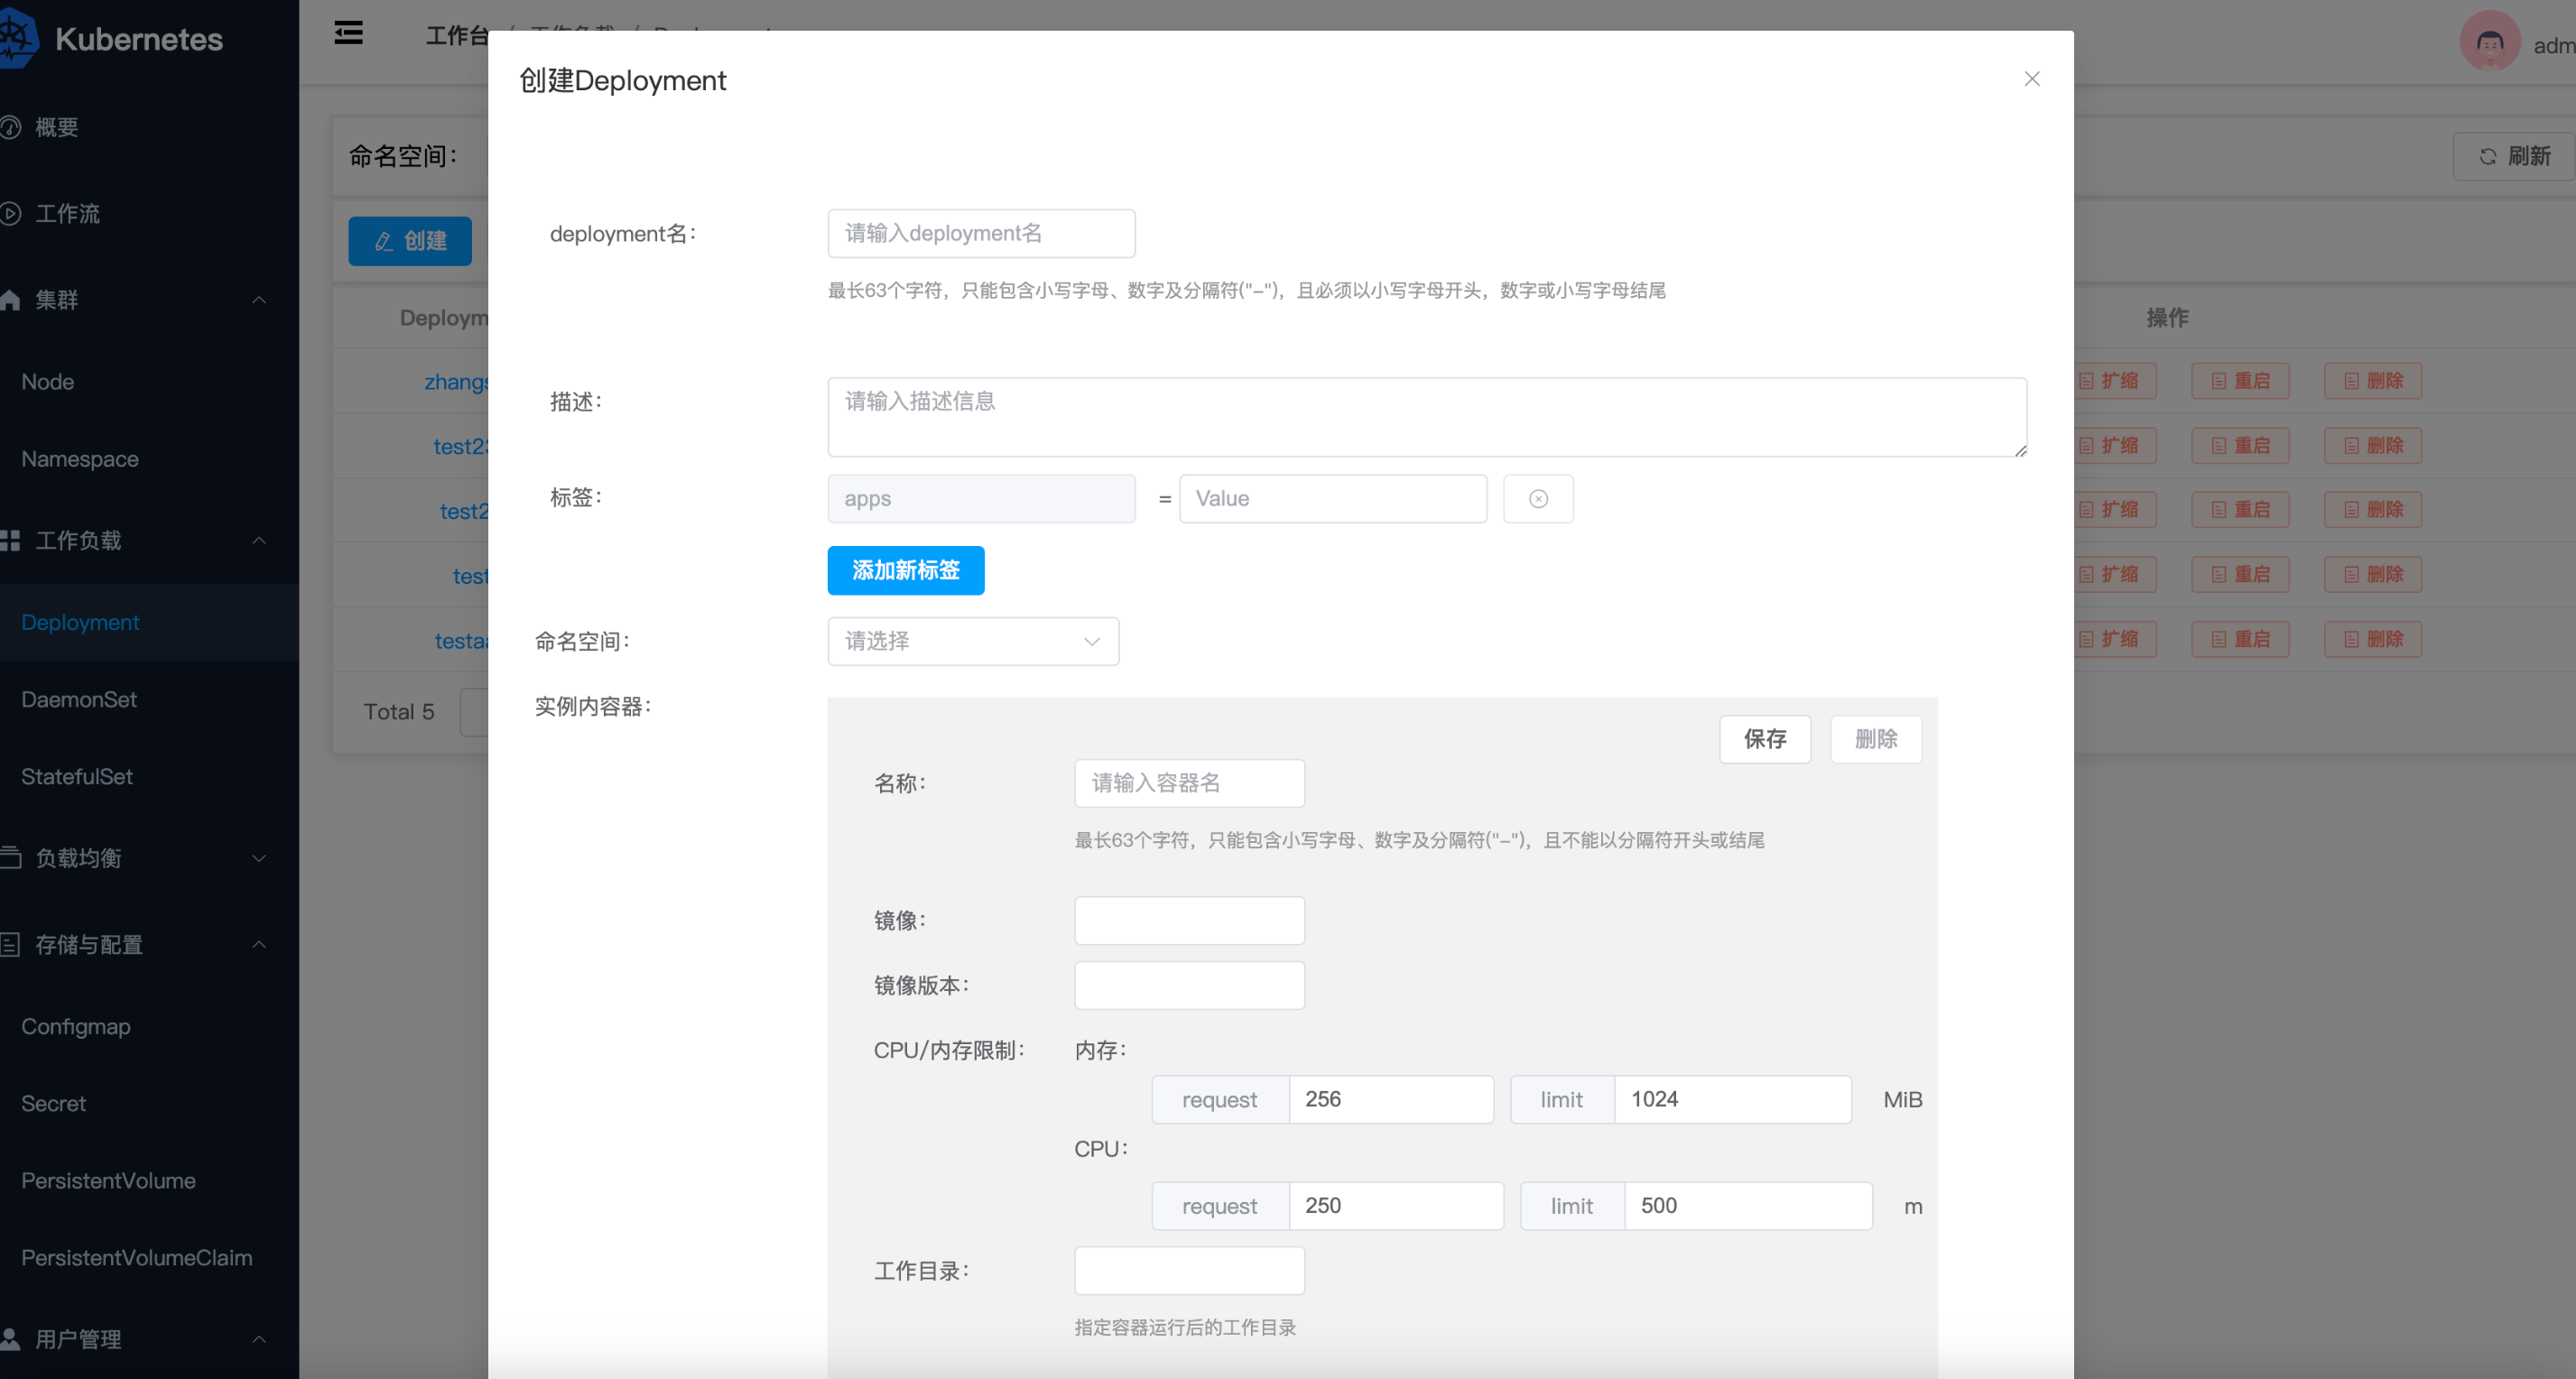Image resolution: width=2576 pixels, height=1379 pixels.
Task: Click the 用户管理 sidebar user icon
Action: point(10,1339)
